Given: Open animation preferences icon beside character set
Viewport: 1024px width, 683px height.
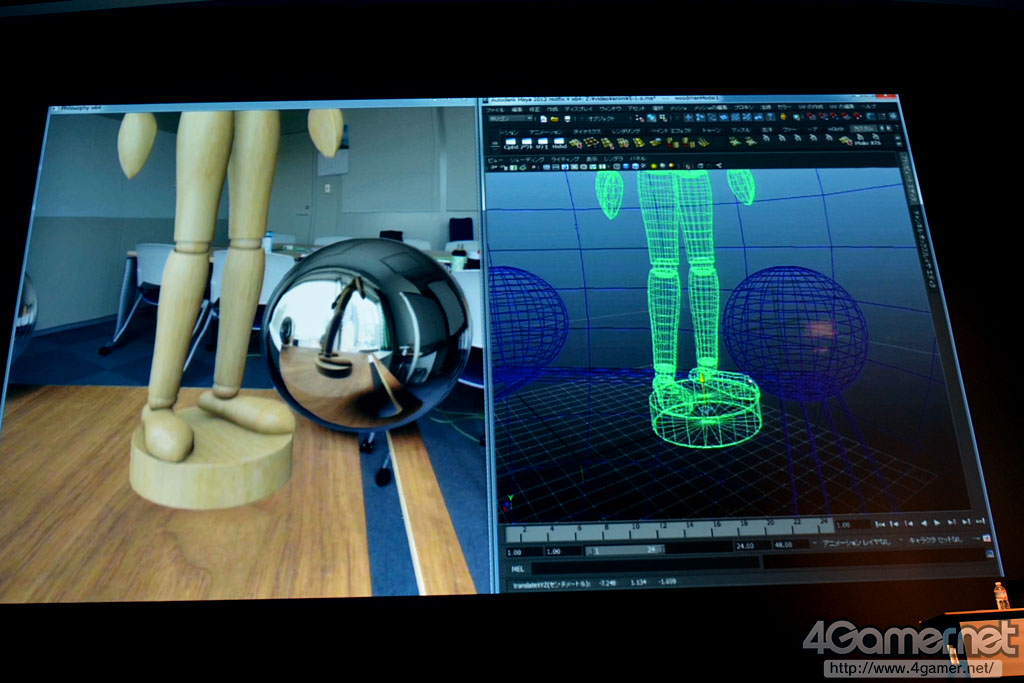Looking at the screenshot, I should coord(986,539).
